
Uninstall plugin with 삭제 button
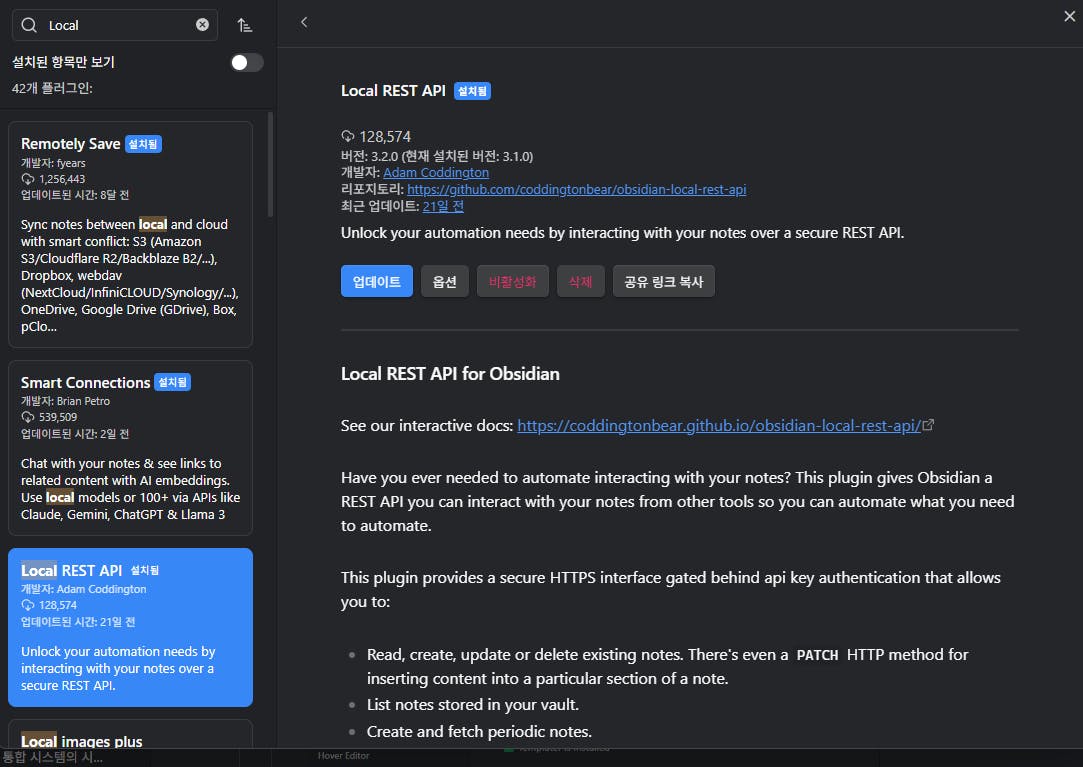pyautogui.click(x=581, y=281)
